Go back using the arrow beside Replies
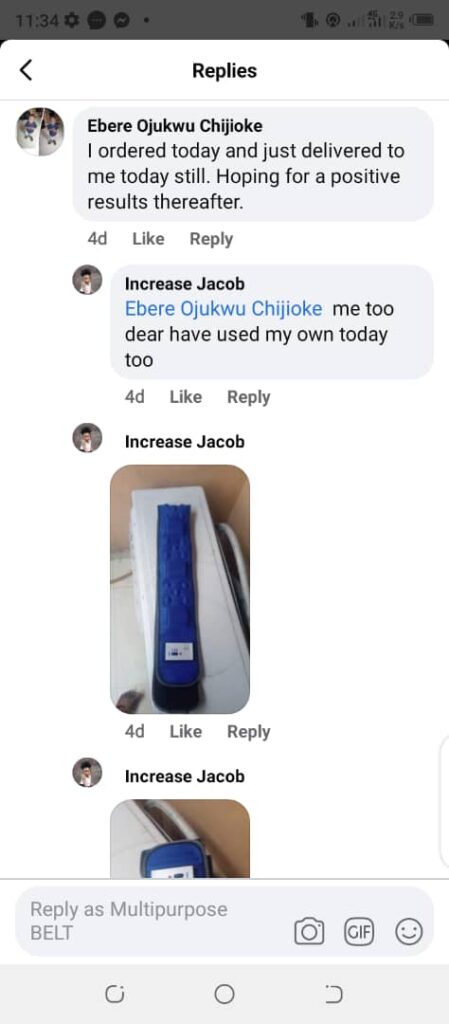Viewport: 449px width, 1024px height. coord(25,69)
